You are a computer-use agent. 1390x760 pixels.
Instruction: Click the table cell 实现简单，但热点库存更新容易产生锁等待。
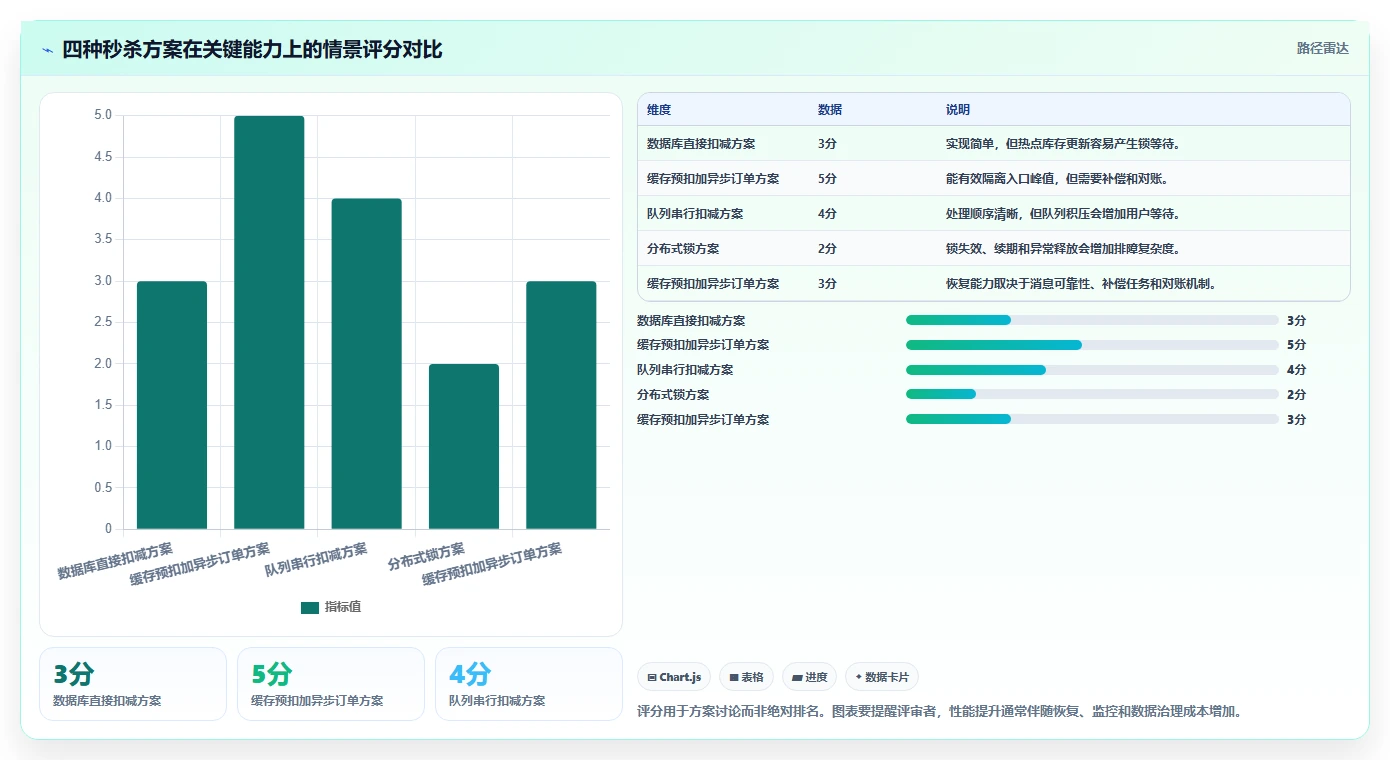coord(1065,144)
